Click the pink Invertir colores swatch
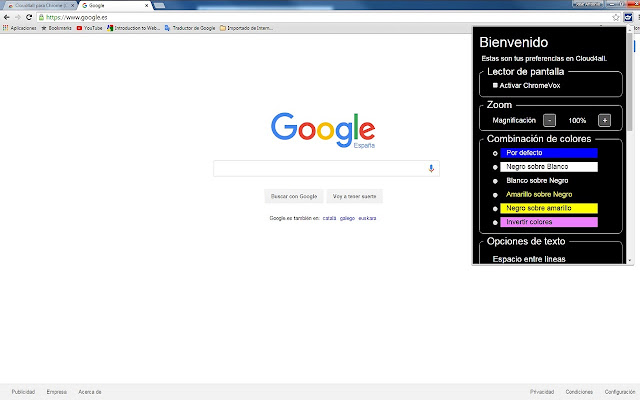The width and height of the screenshot is (640, 400). pyautogui.click(x=549, y=222)
